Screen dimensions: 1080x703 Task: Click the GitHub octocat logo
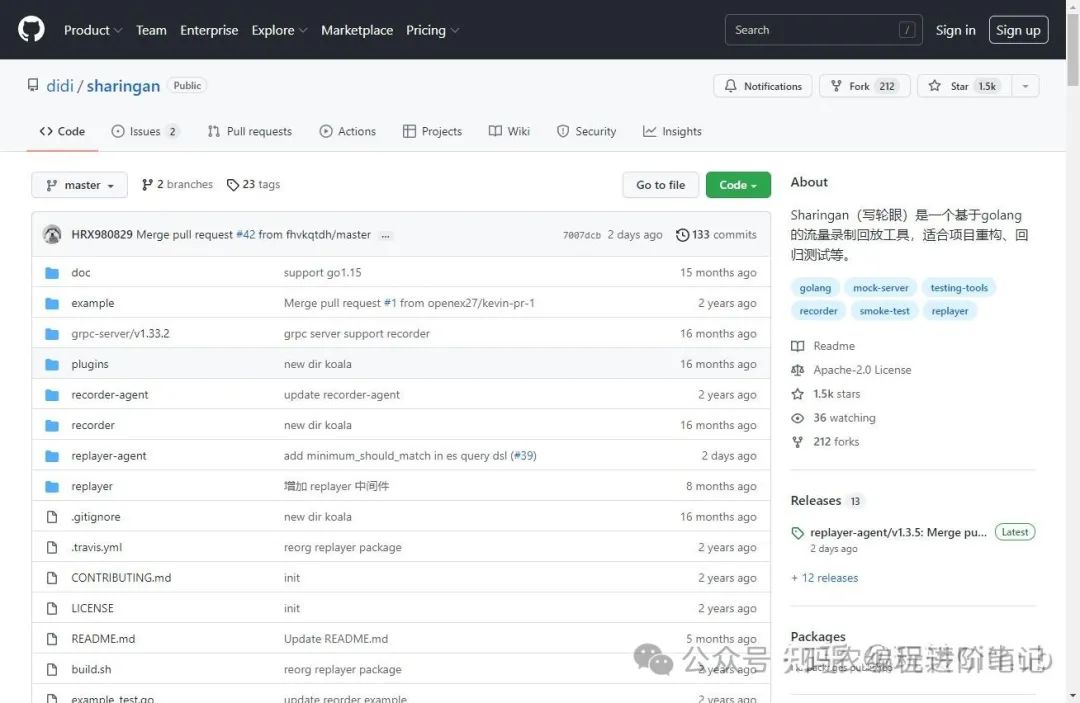pos(31,30)
